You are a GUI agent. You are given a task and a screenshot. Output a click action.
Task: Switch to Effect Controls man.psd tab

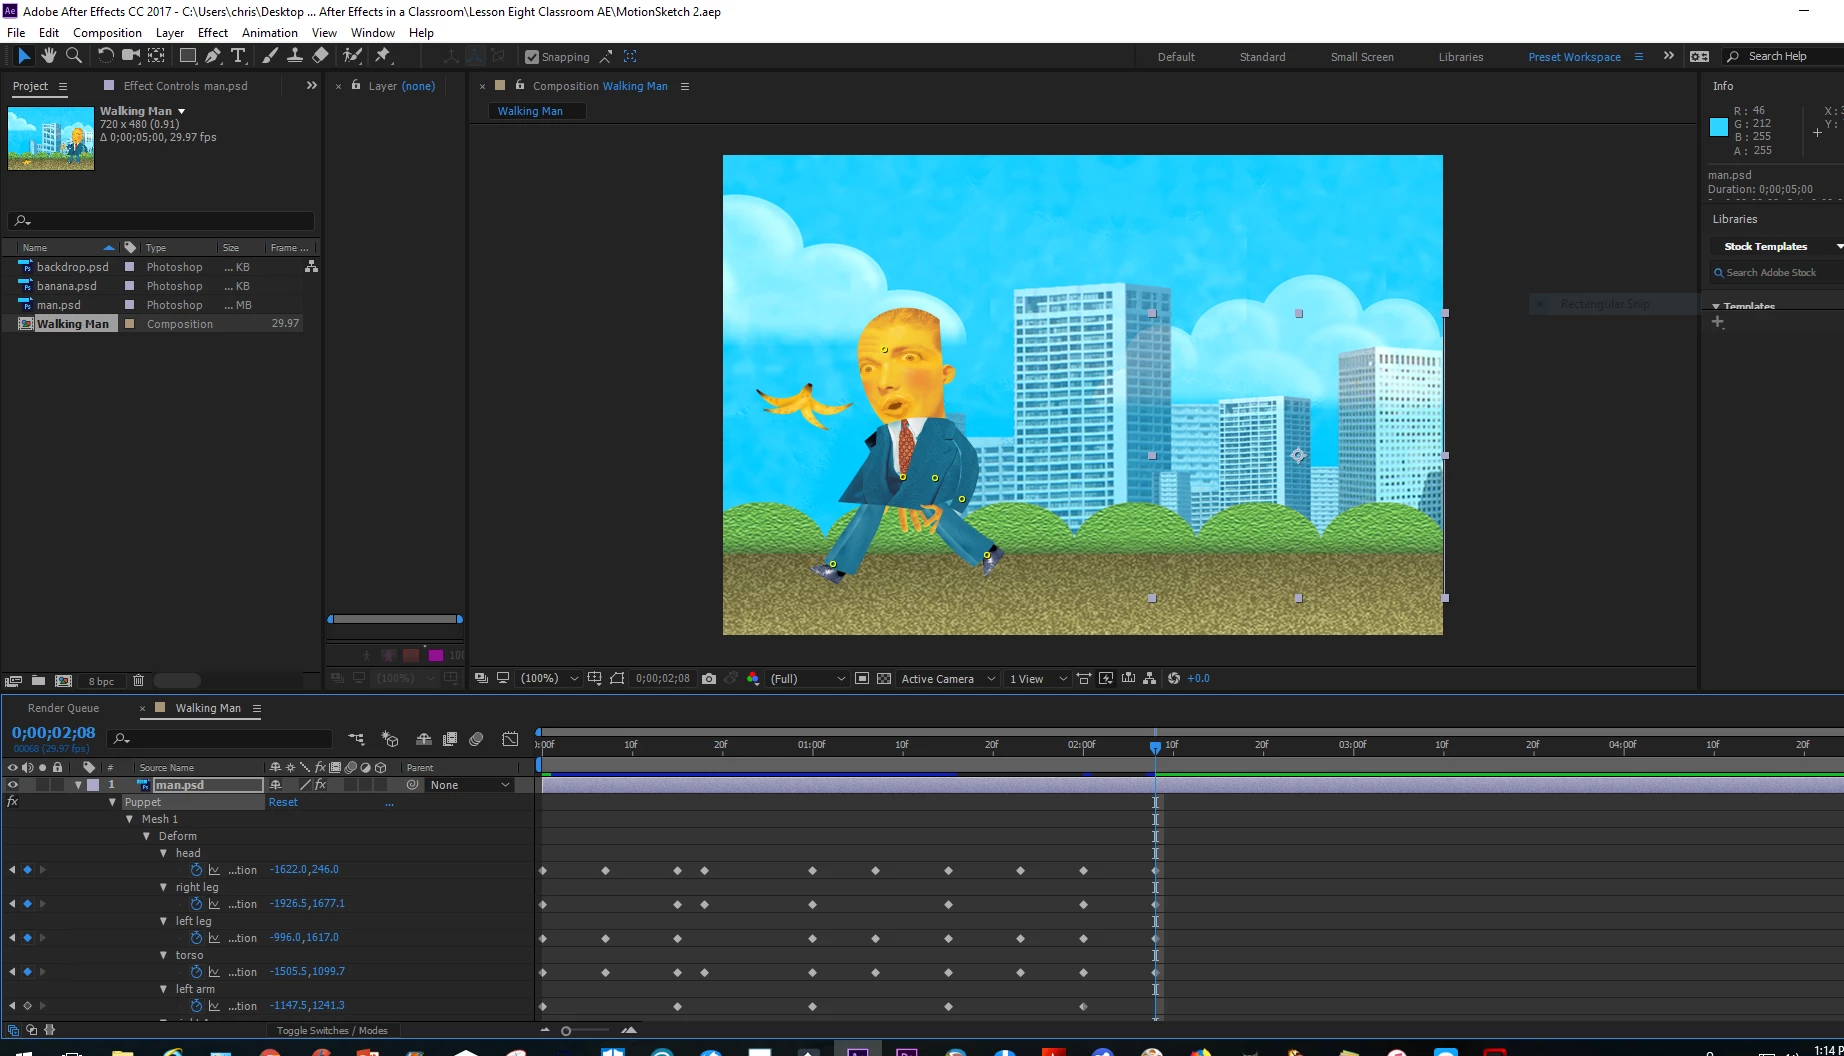185,86
